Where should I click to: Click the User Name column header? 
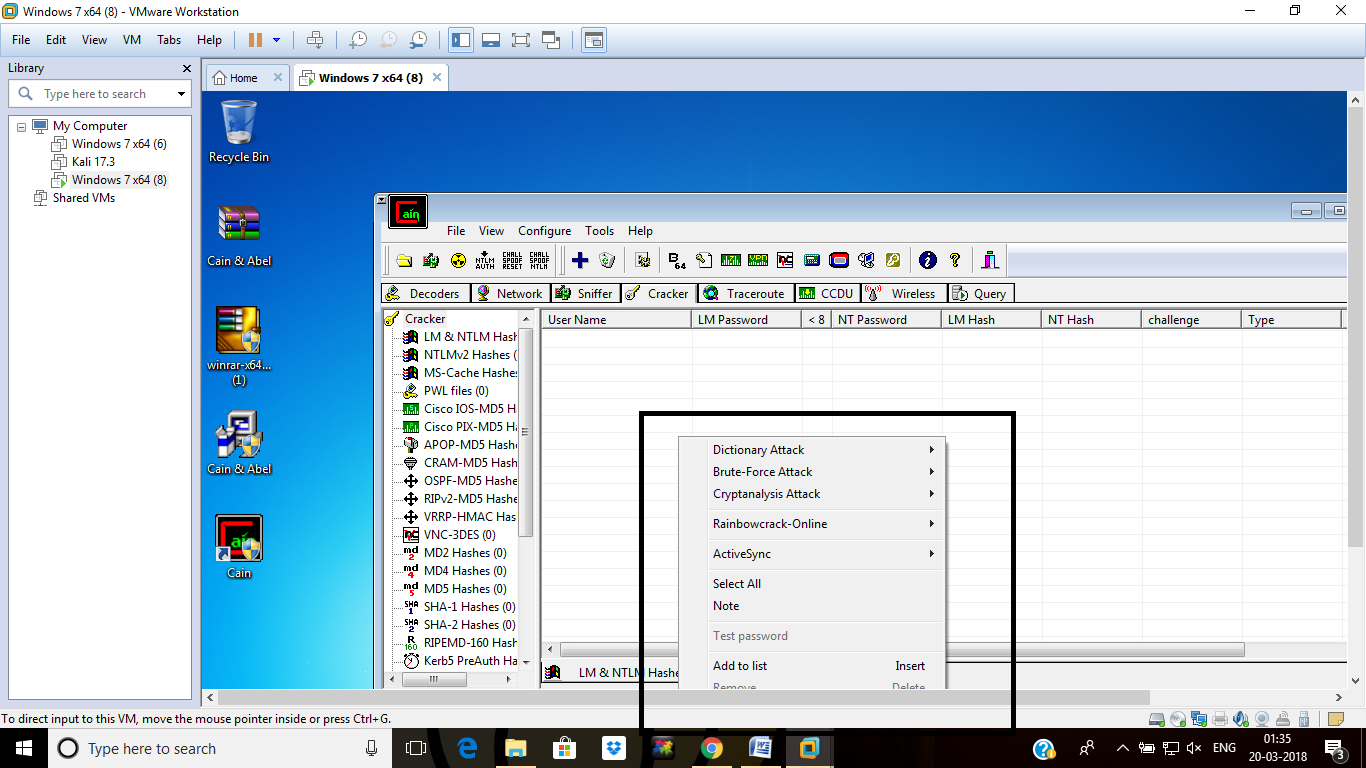click(617, 320)
